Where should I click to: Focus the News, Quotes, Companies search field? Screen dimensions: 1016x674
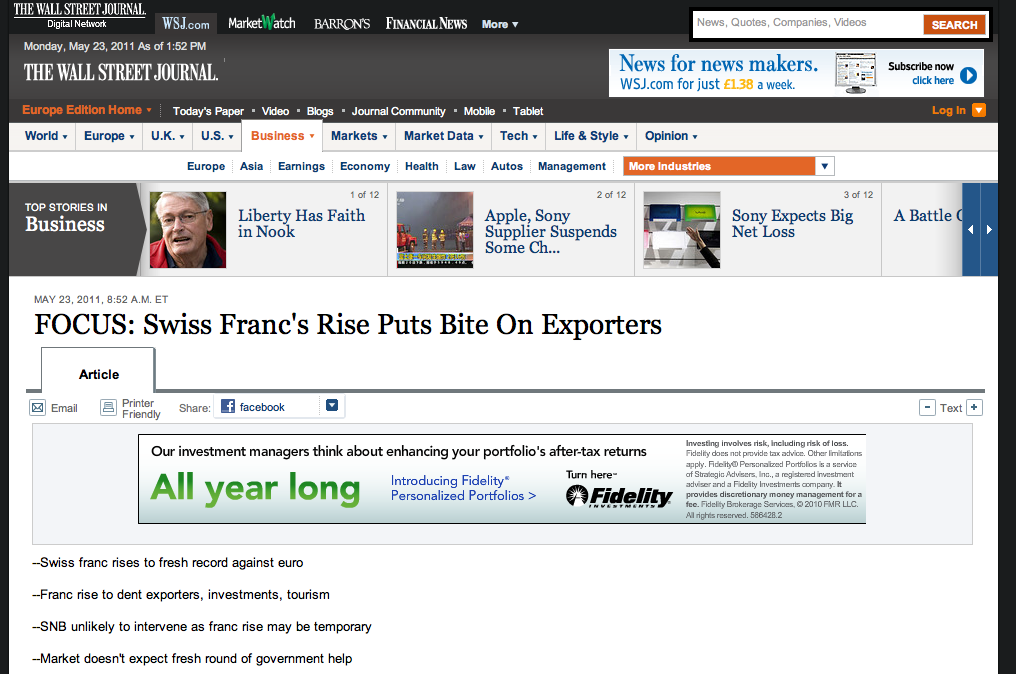click(x=808, y=23)
